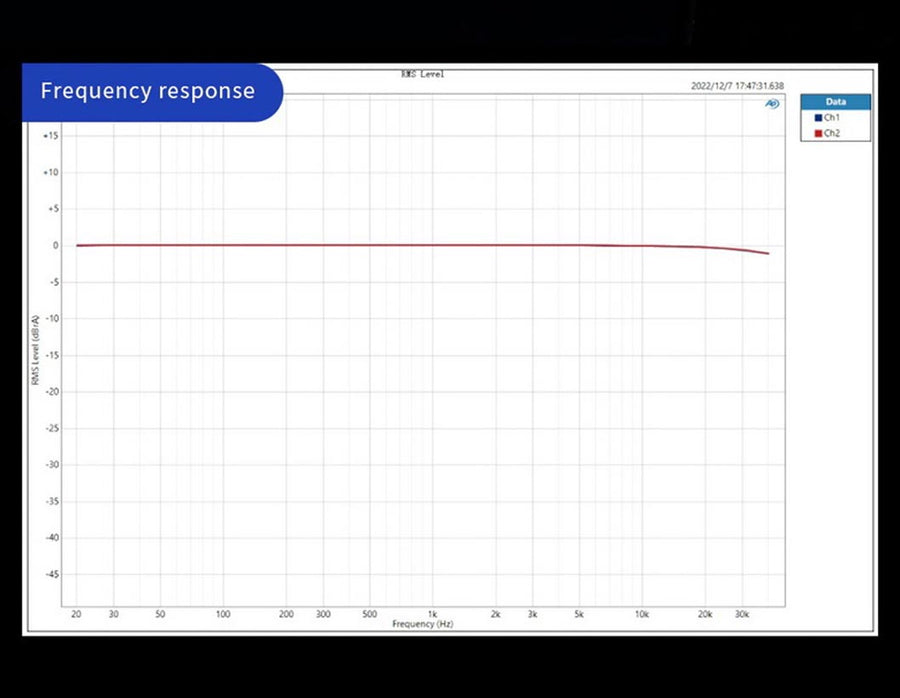Click the 2022/12/7 timestamp text
The height and width of the screenshot is (698, 900).
click(x=737, y=86)
